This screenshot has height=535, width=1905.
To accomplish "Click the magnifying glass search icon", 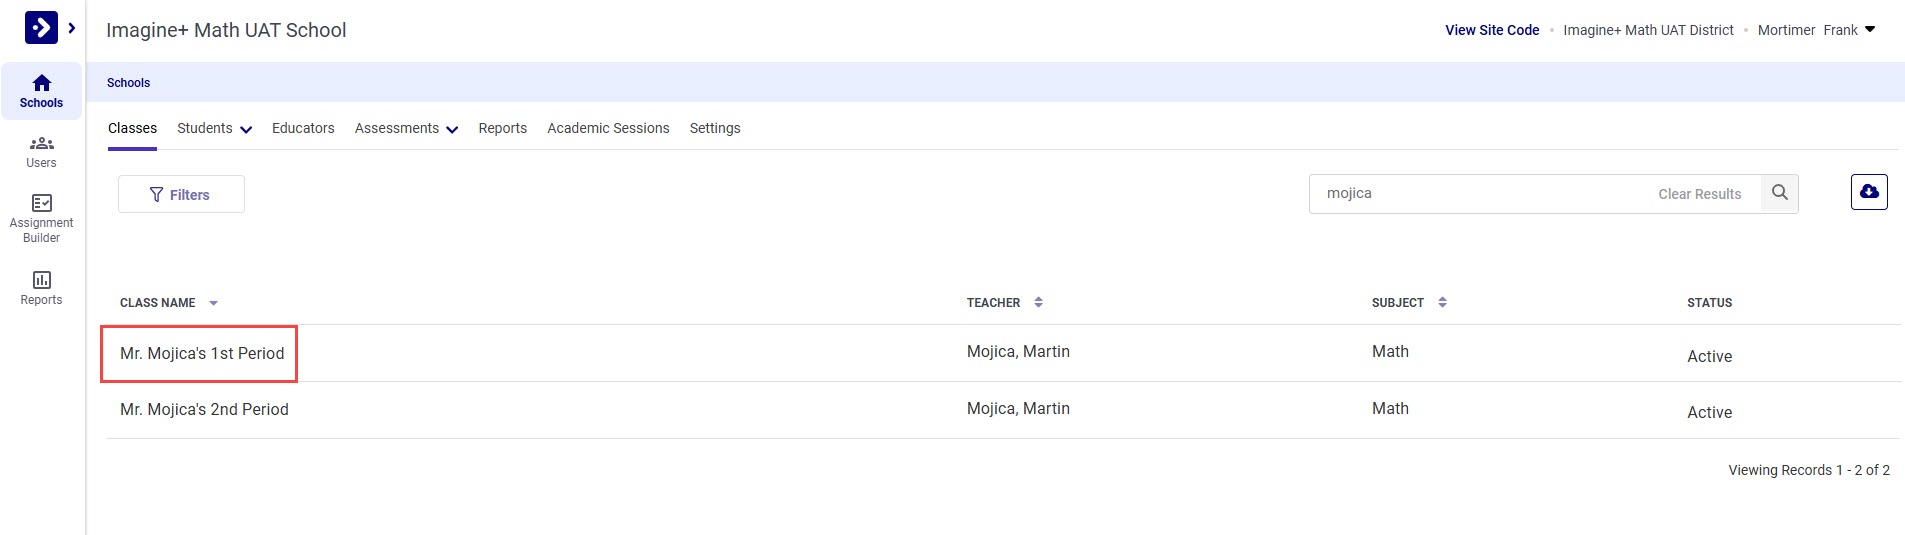I will (x=1779, y=193).
